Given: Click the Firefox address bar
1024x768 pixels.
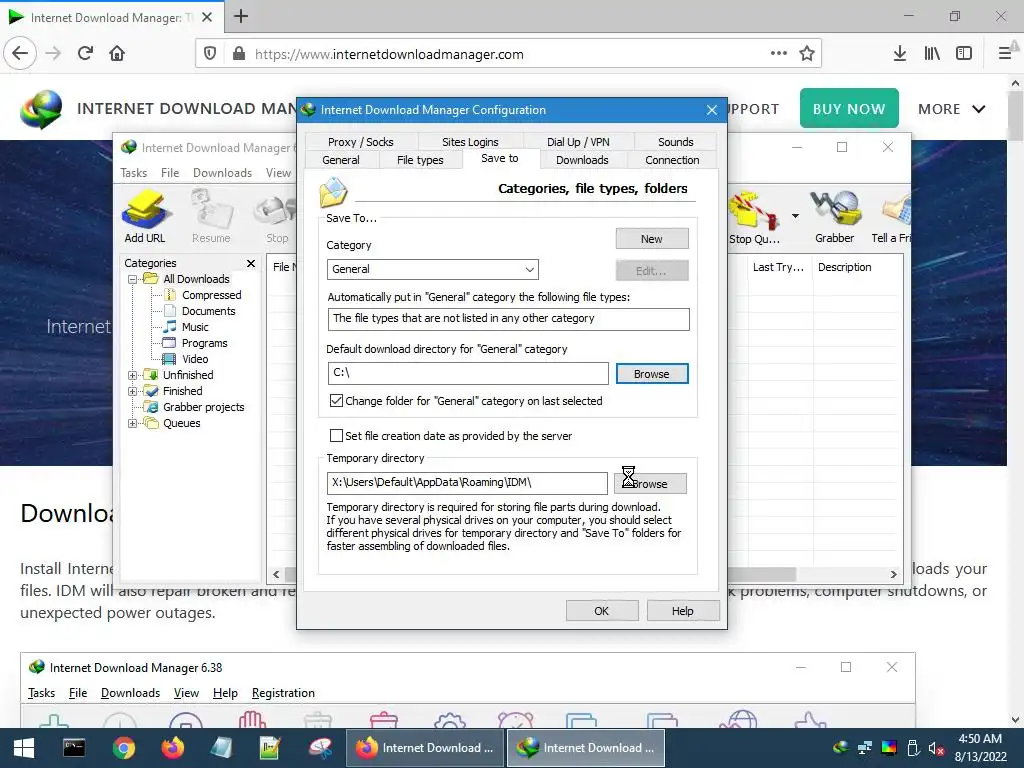Looking at the screenshot, I should pos(508,54).
